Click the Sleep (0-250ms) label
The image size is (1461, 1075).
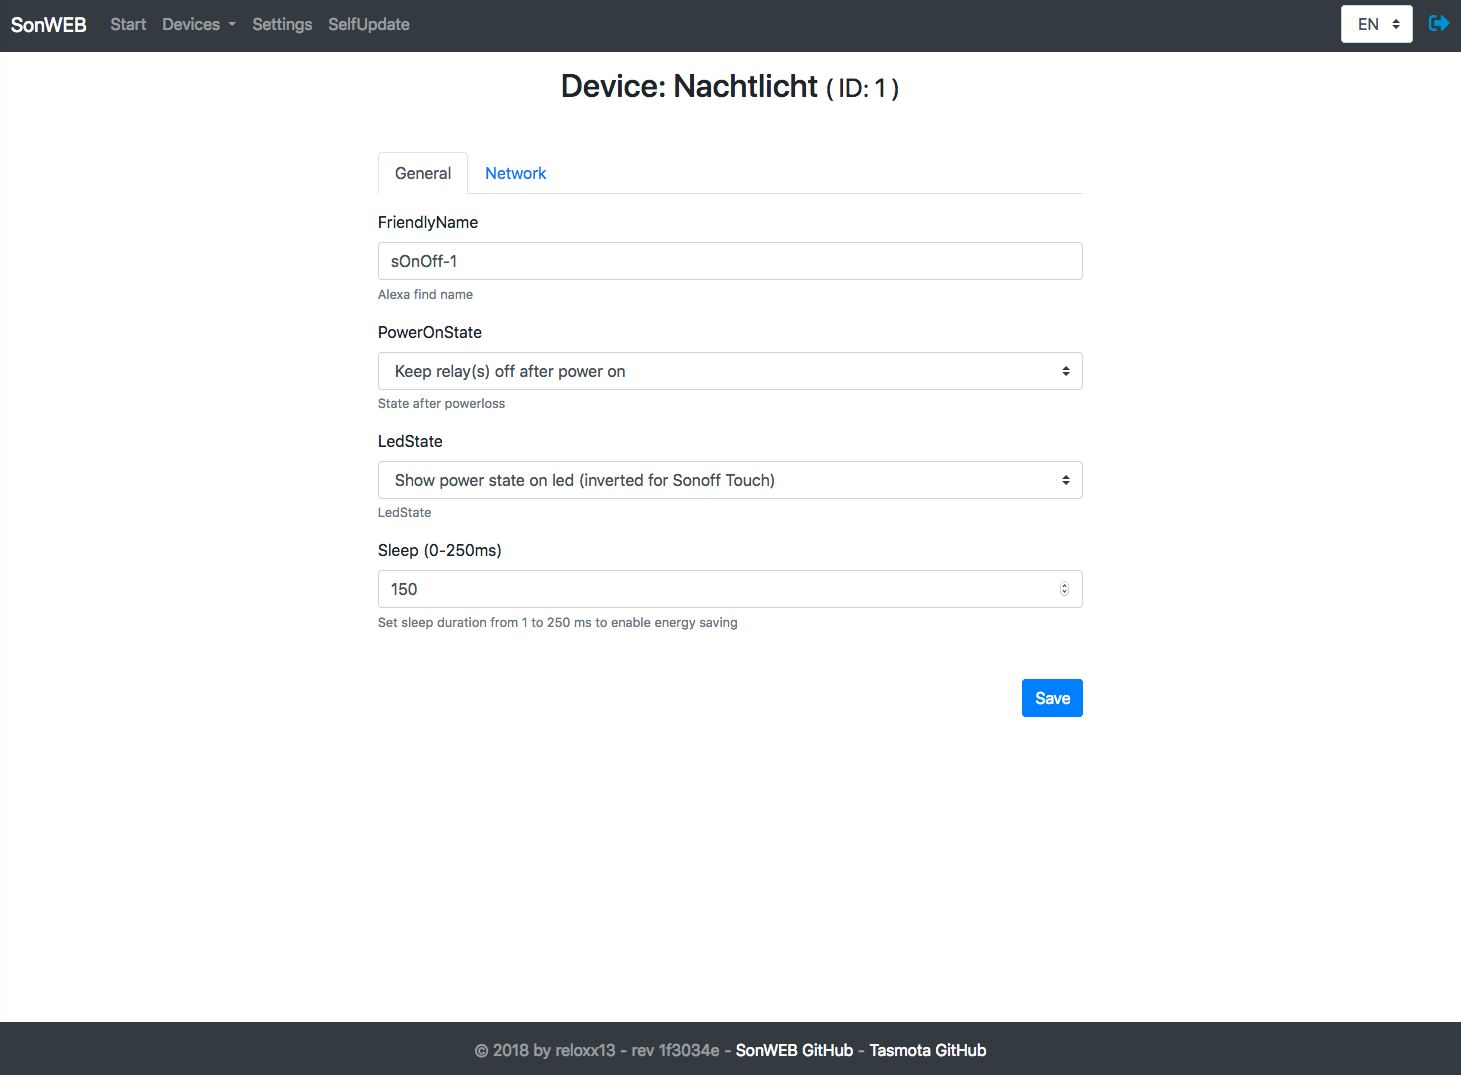[440, 550]
